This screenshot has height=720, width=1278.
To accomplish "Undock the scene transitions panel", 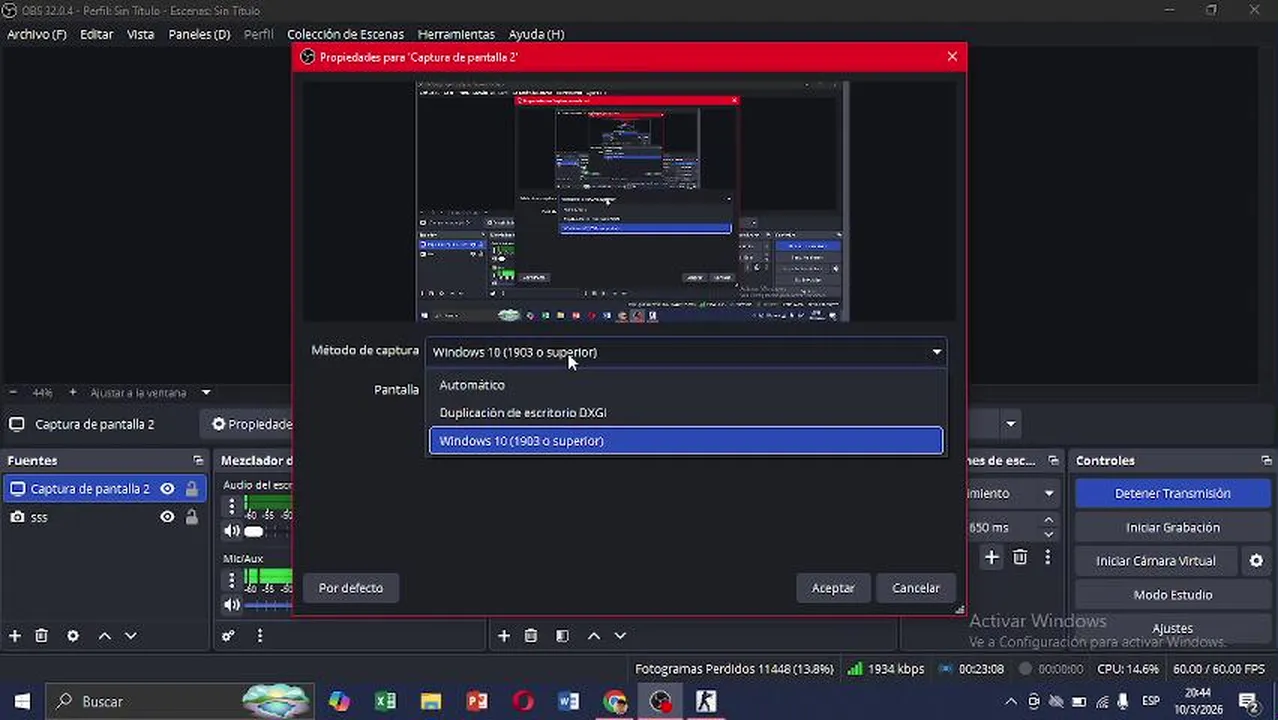I will click(1053, 460).
